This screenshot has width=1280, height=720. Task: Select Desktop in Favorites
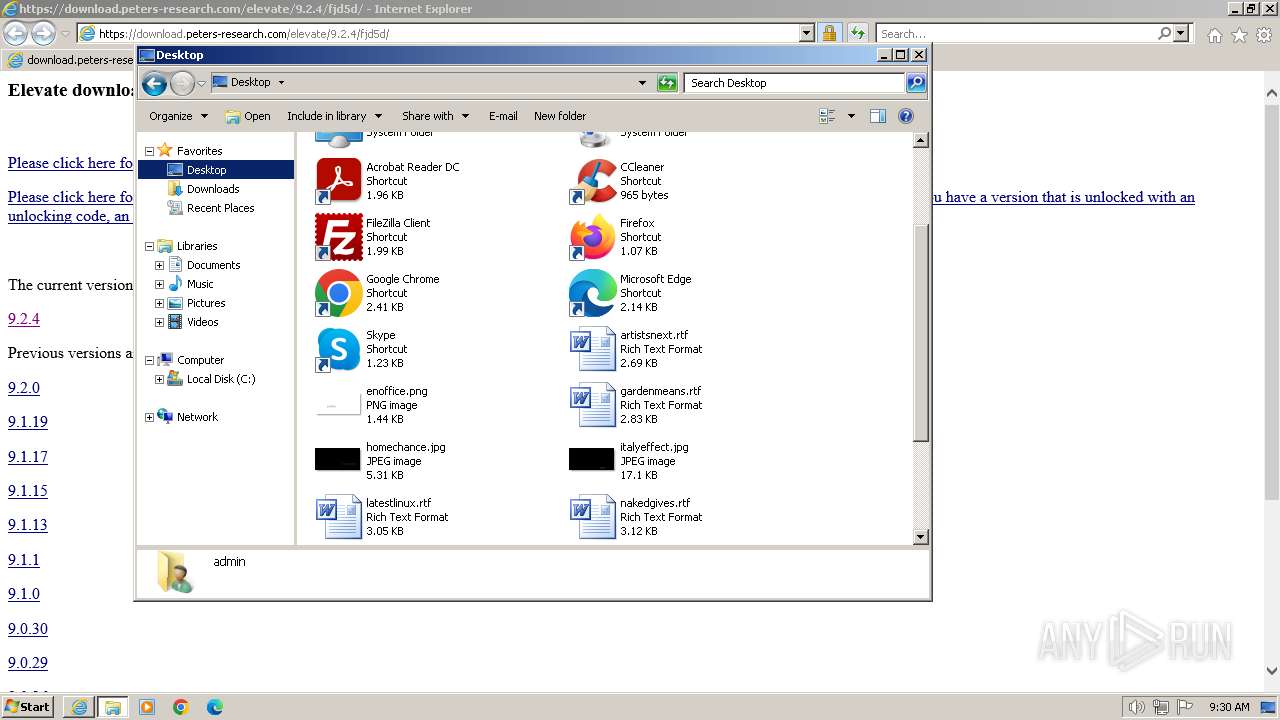(206, 170)
